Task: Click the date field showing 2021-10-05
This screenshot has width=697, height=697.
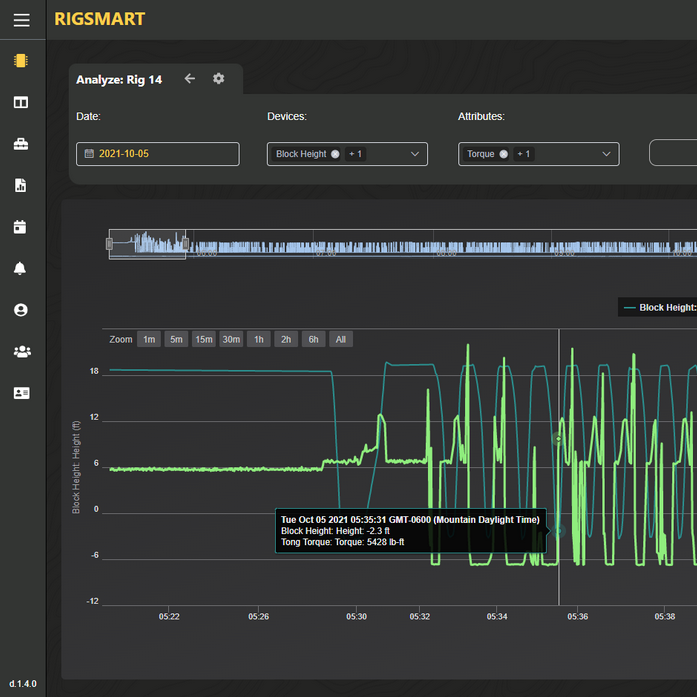Action: tap(158, 154)
